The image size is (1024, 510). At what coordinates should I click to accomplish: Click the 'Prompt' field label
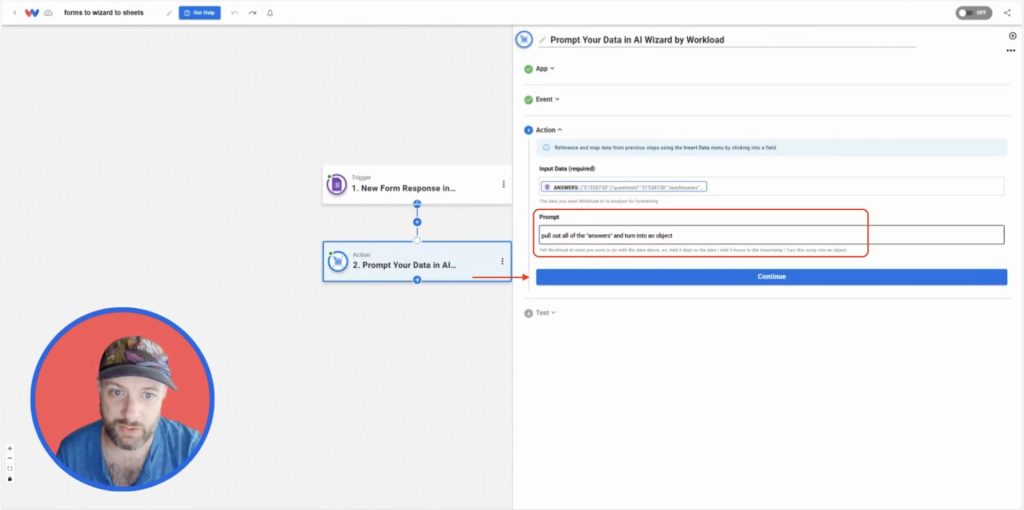tap(549, 217)
